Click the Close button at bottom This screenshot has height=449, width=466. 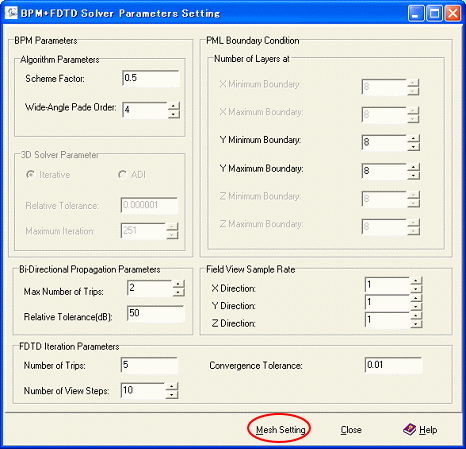[351, 430]
